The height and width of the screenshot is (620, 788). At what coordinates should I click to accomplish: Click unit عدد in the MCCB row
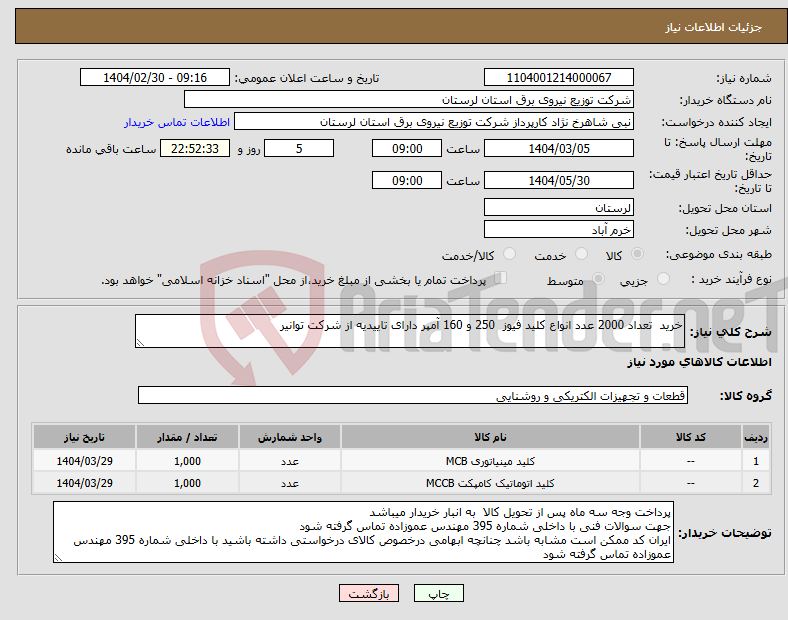tap(290, 483)
